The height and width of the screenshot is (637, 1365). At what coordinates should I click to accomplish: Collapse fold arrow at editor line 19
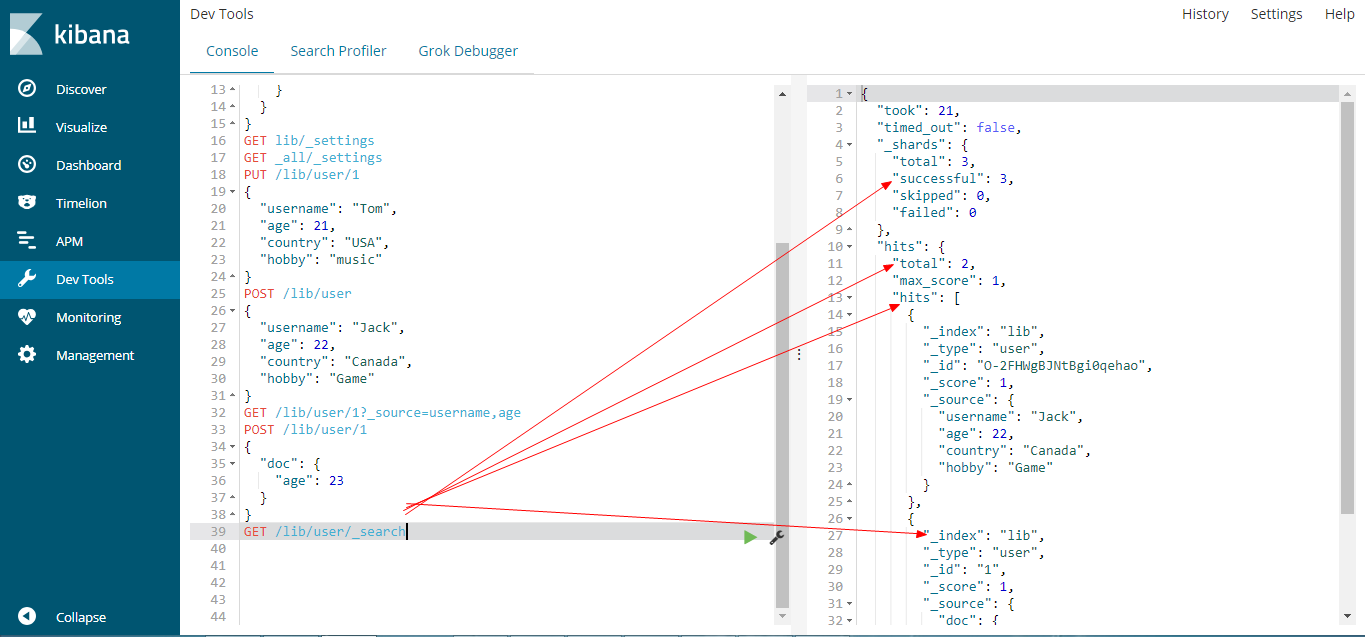[x=233, y=191]
